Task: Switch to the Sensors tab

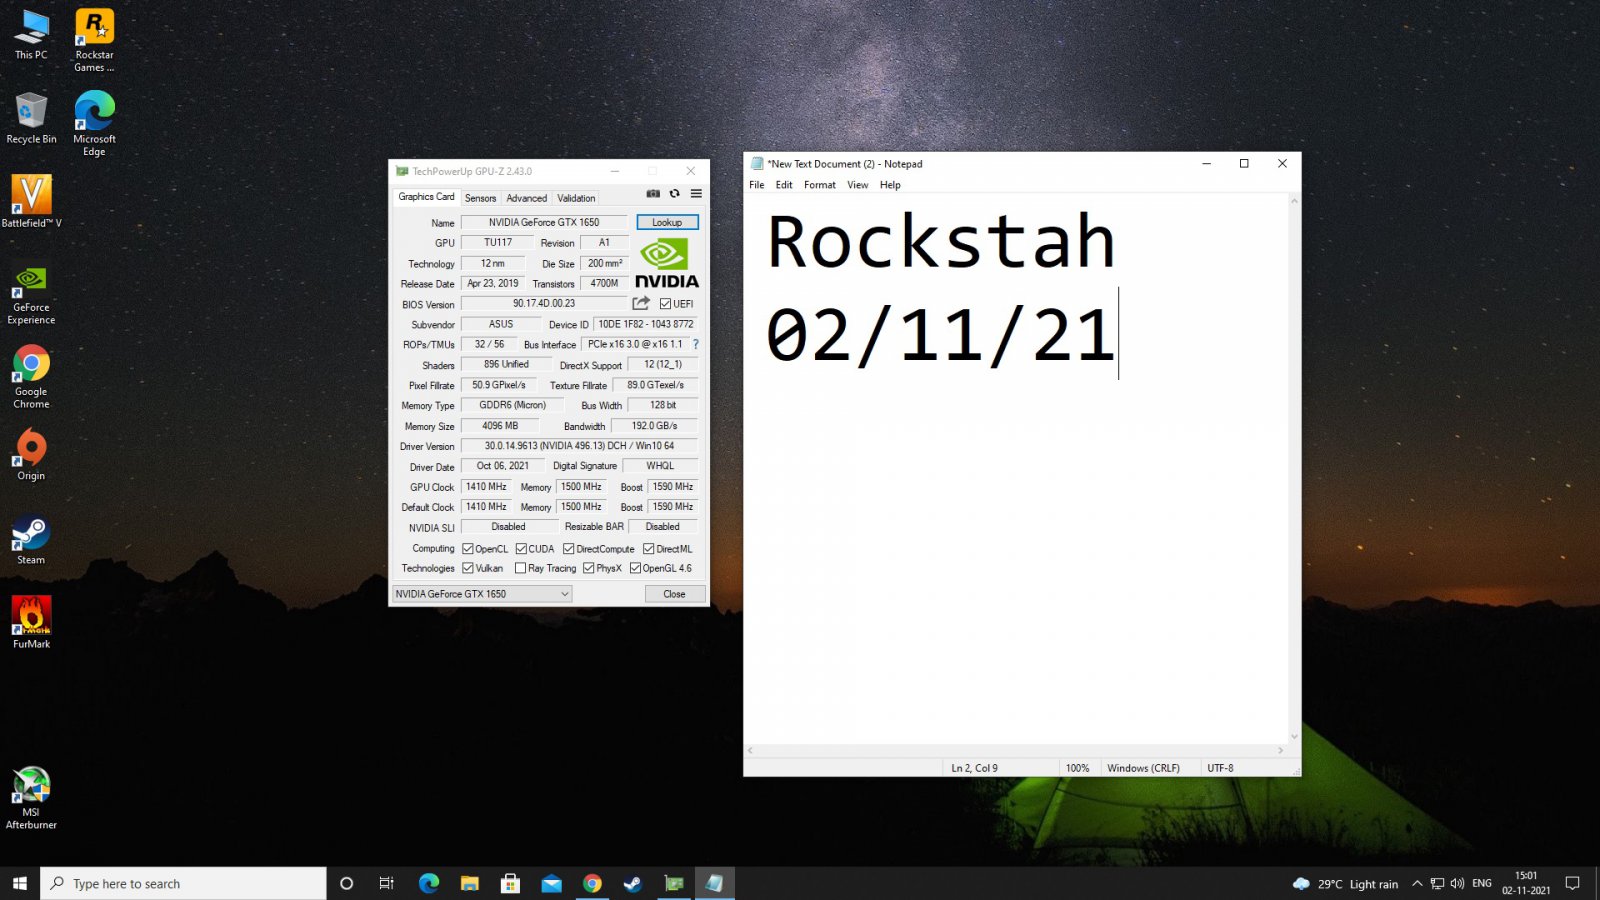Action: (480, 198)
